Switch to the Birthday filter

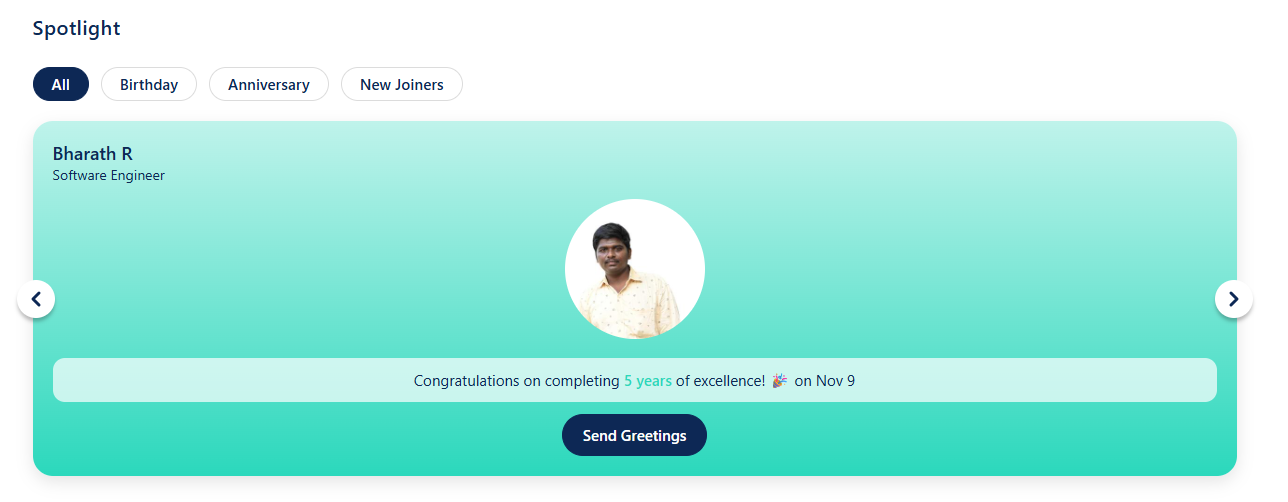click(x=149, y=85)
